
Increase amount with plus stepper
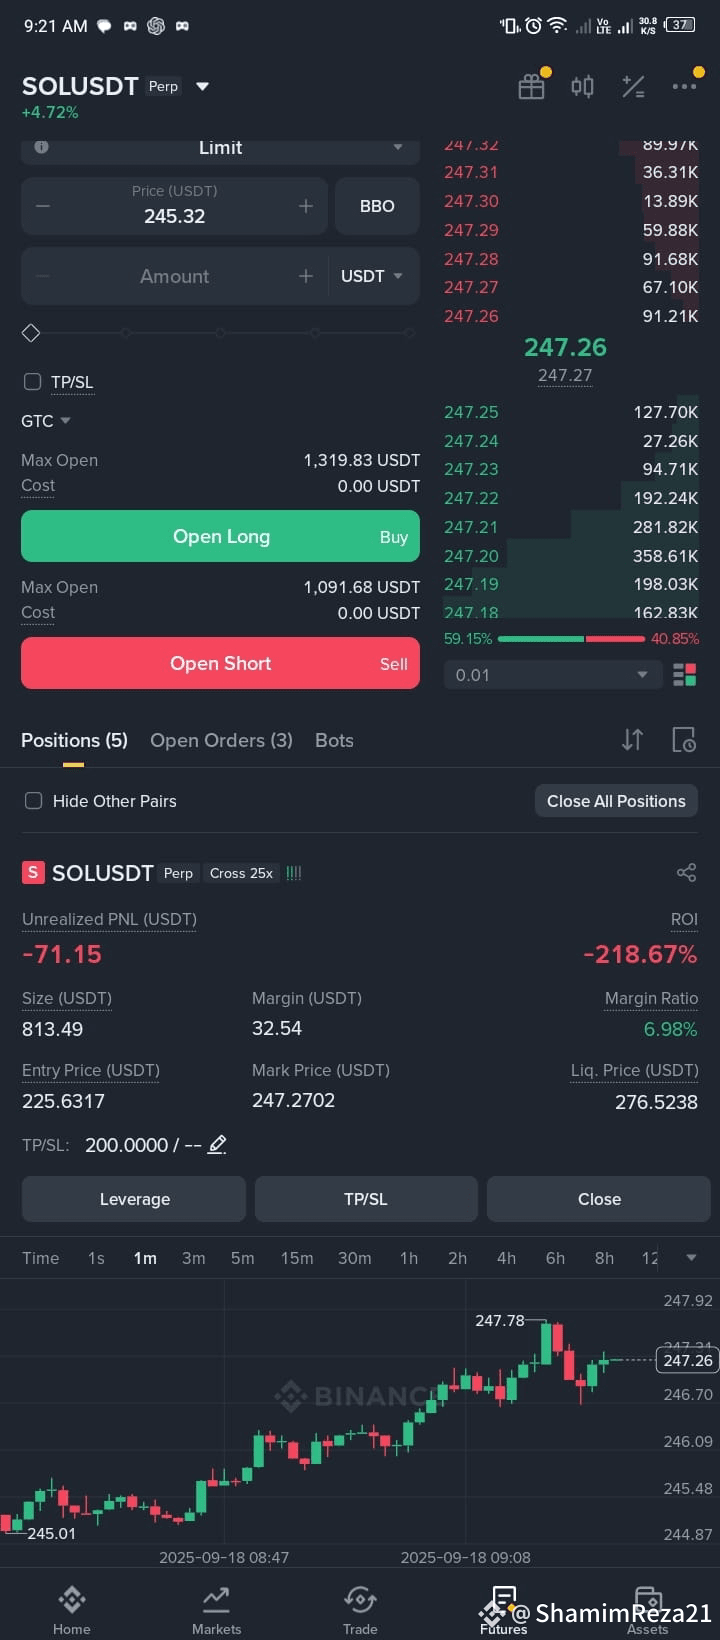tap(306, 276)
